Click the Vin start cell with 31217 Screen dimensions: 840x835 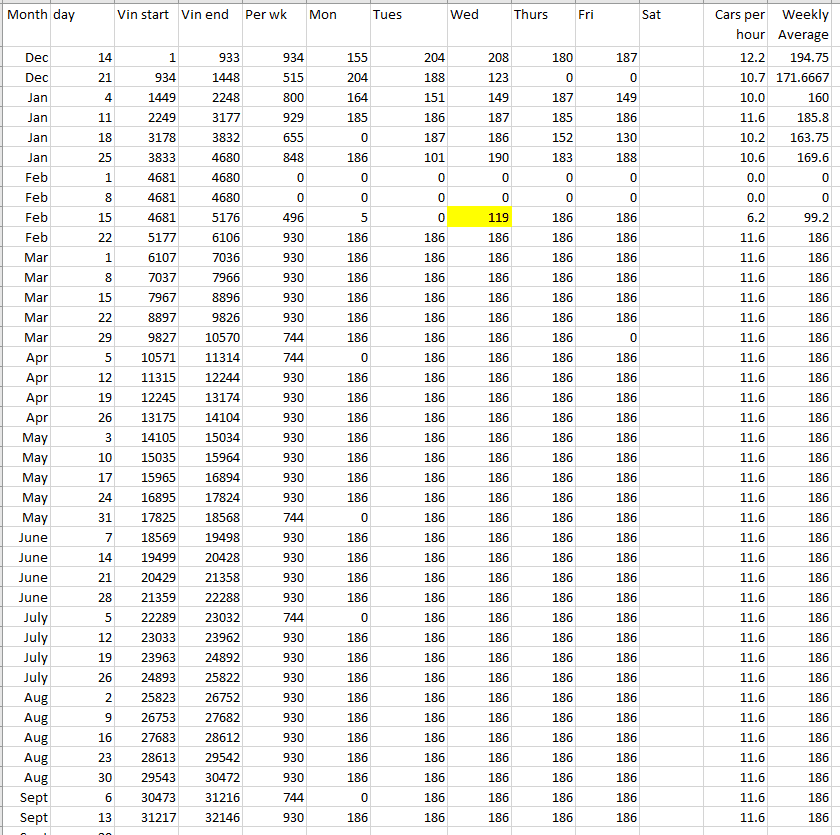click(x=146, y=817)
